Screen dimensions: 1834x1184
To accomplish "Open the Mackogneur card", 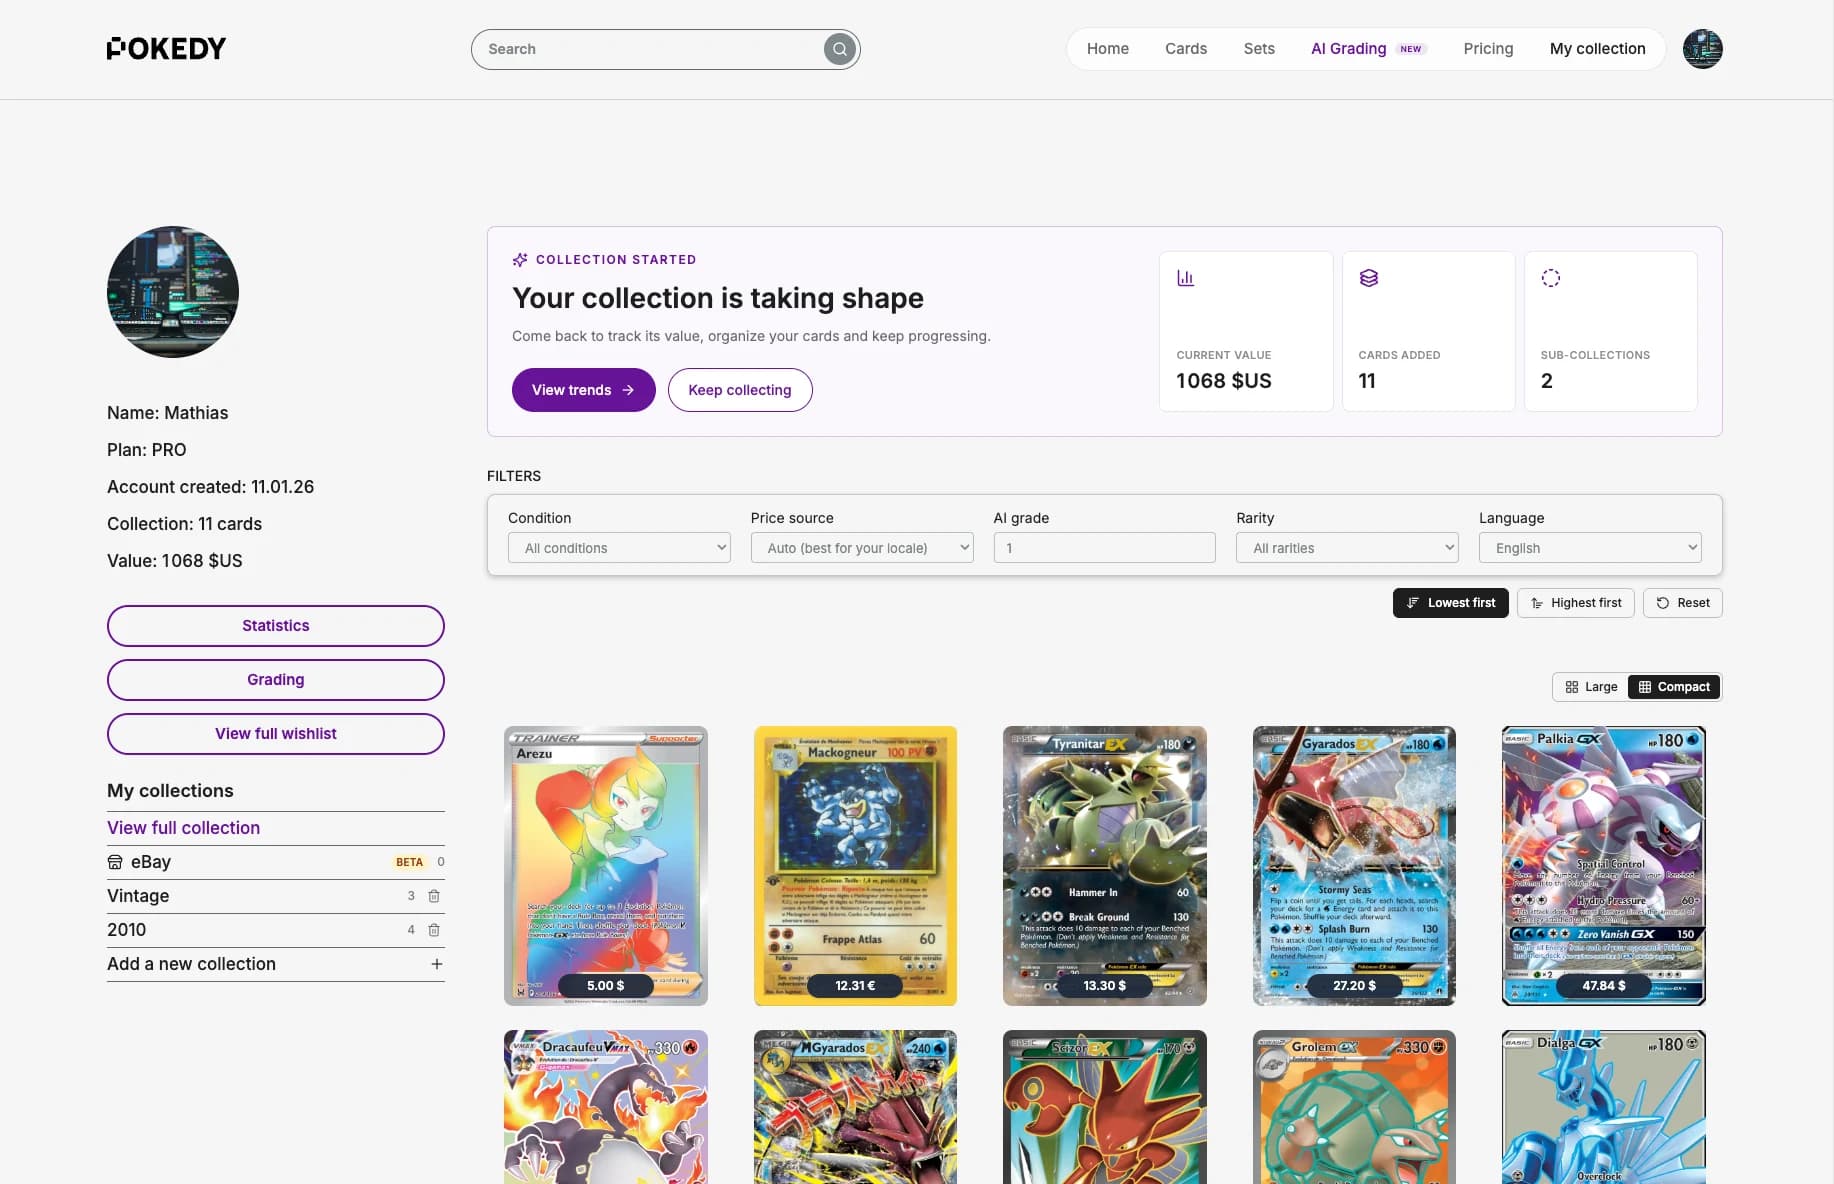I will pos(855,866).
